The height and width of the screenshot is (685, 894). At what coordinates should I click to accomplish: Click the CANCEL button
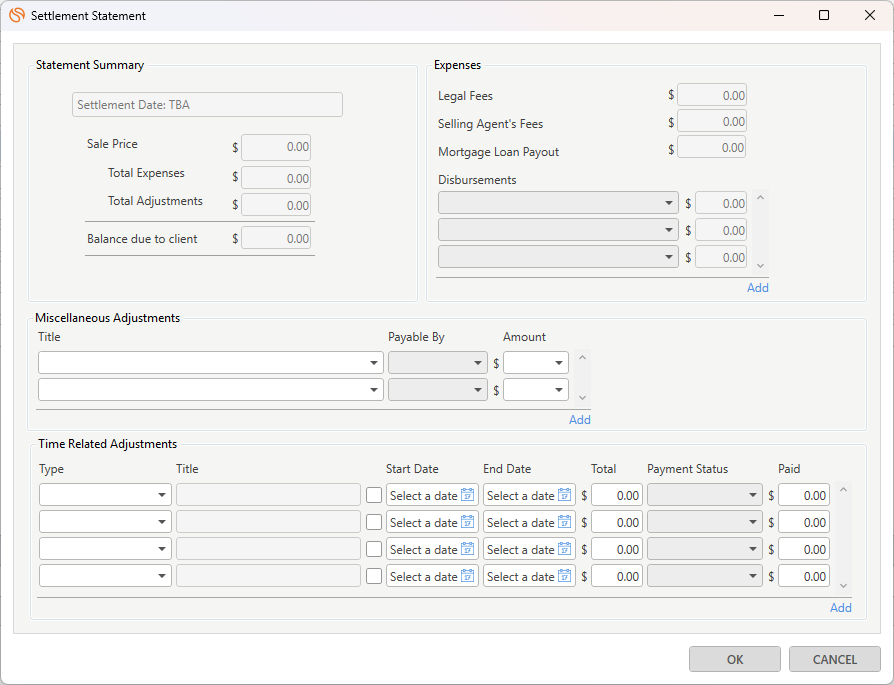click(x=835, y=659)
